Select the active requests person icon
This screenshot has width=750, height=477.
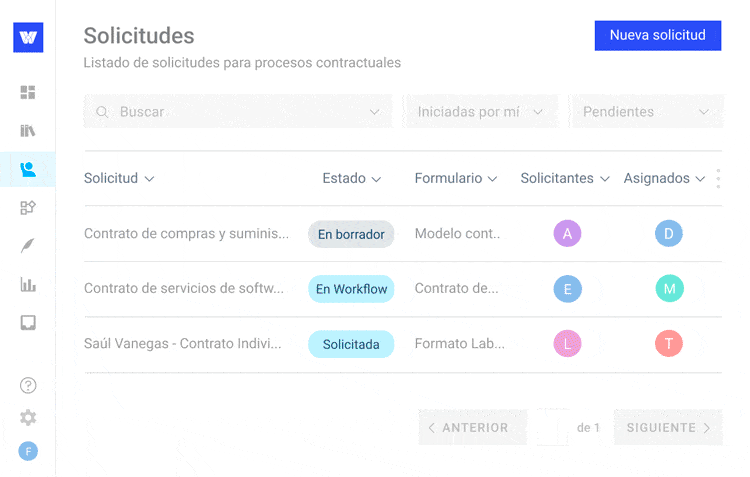(28, 169)
